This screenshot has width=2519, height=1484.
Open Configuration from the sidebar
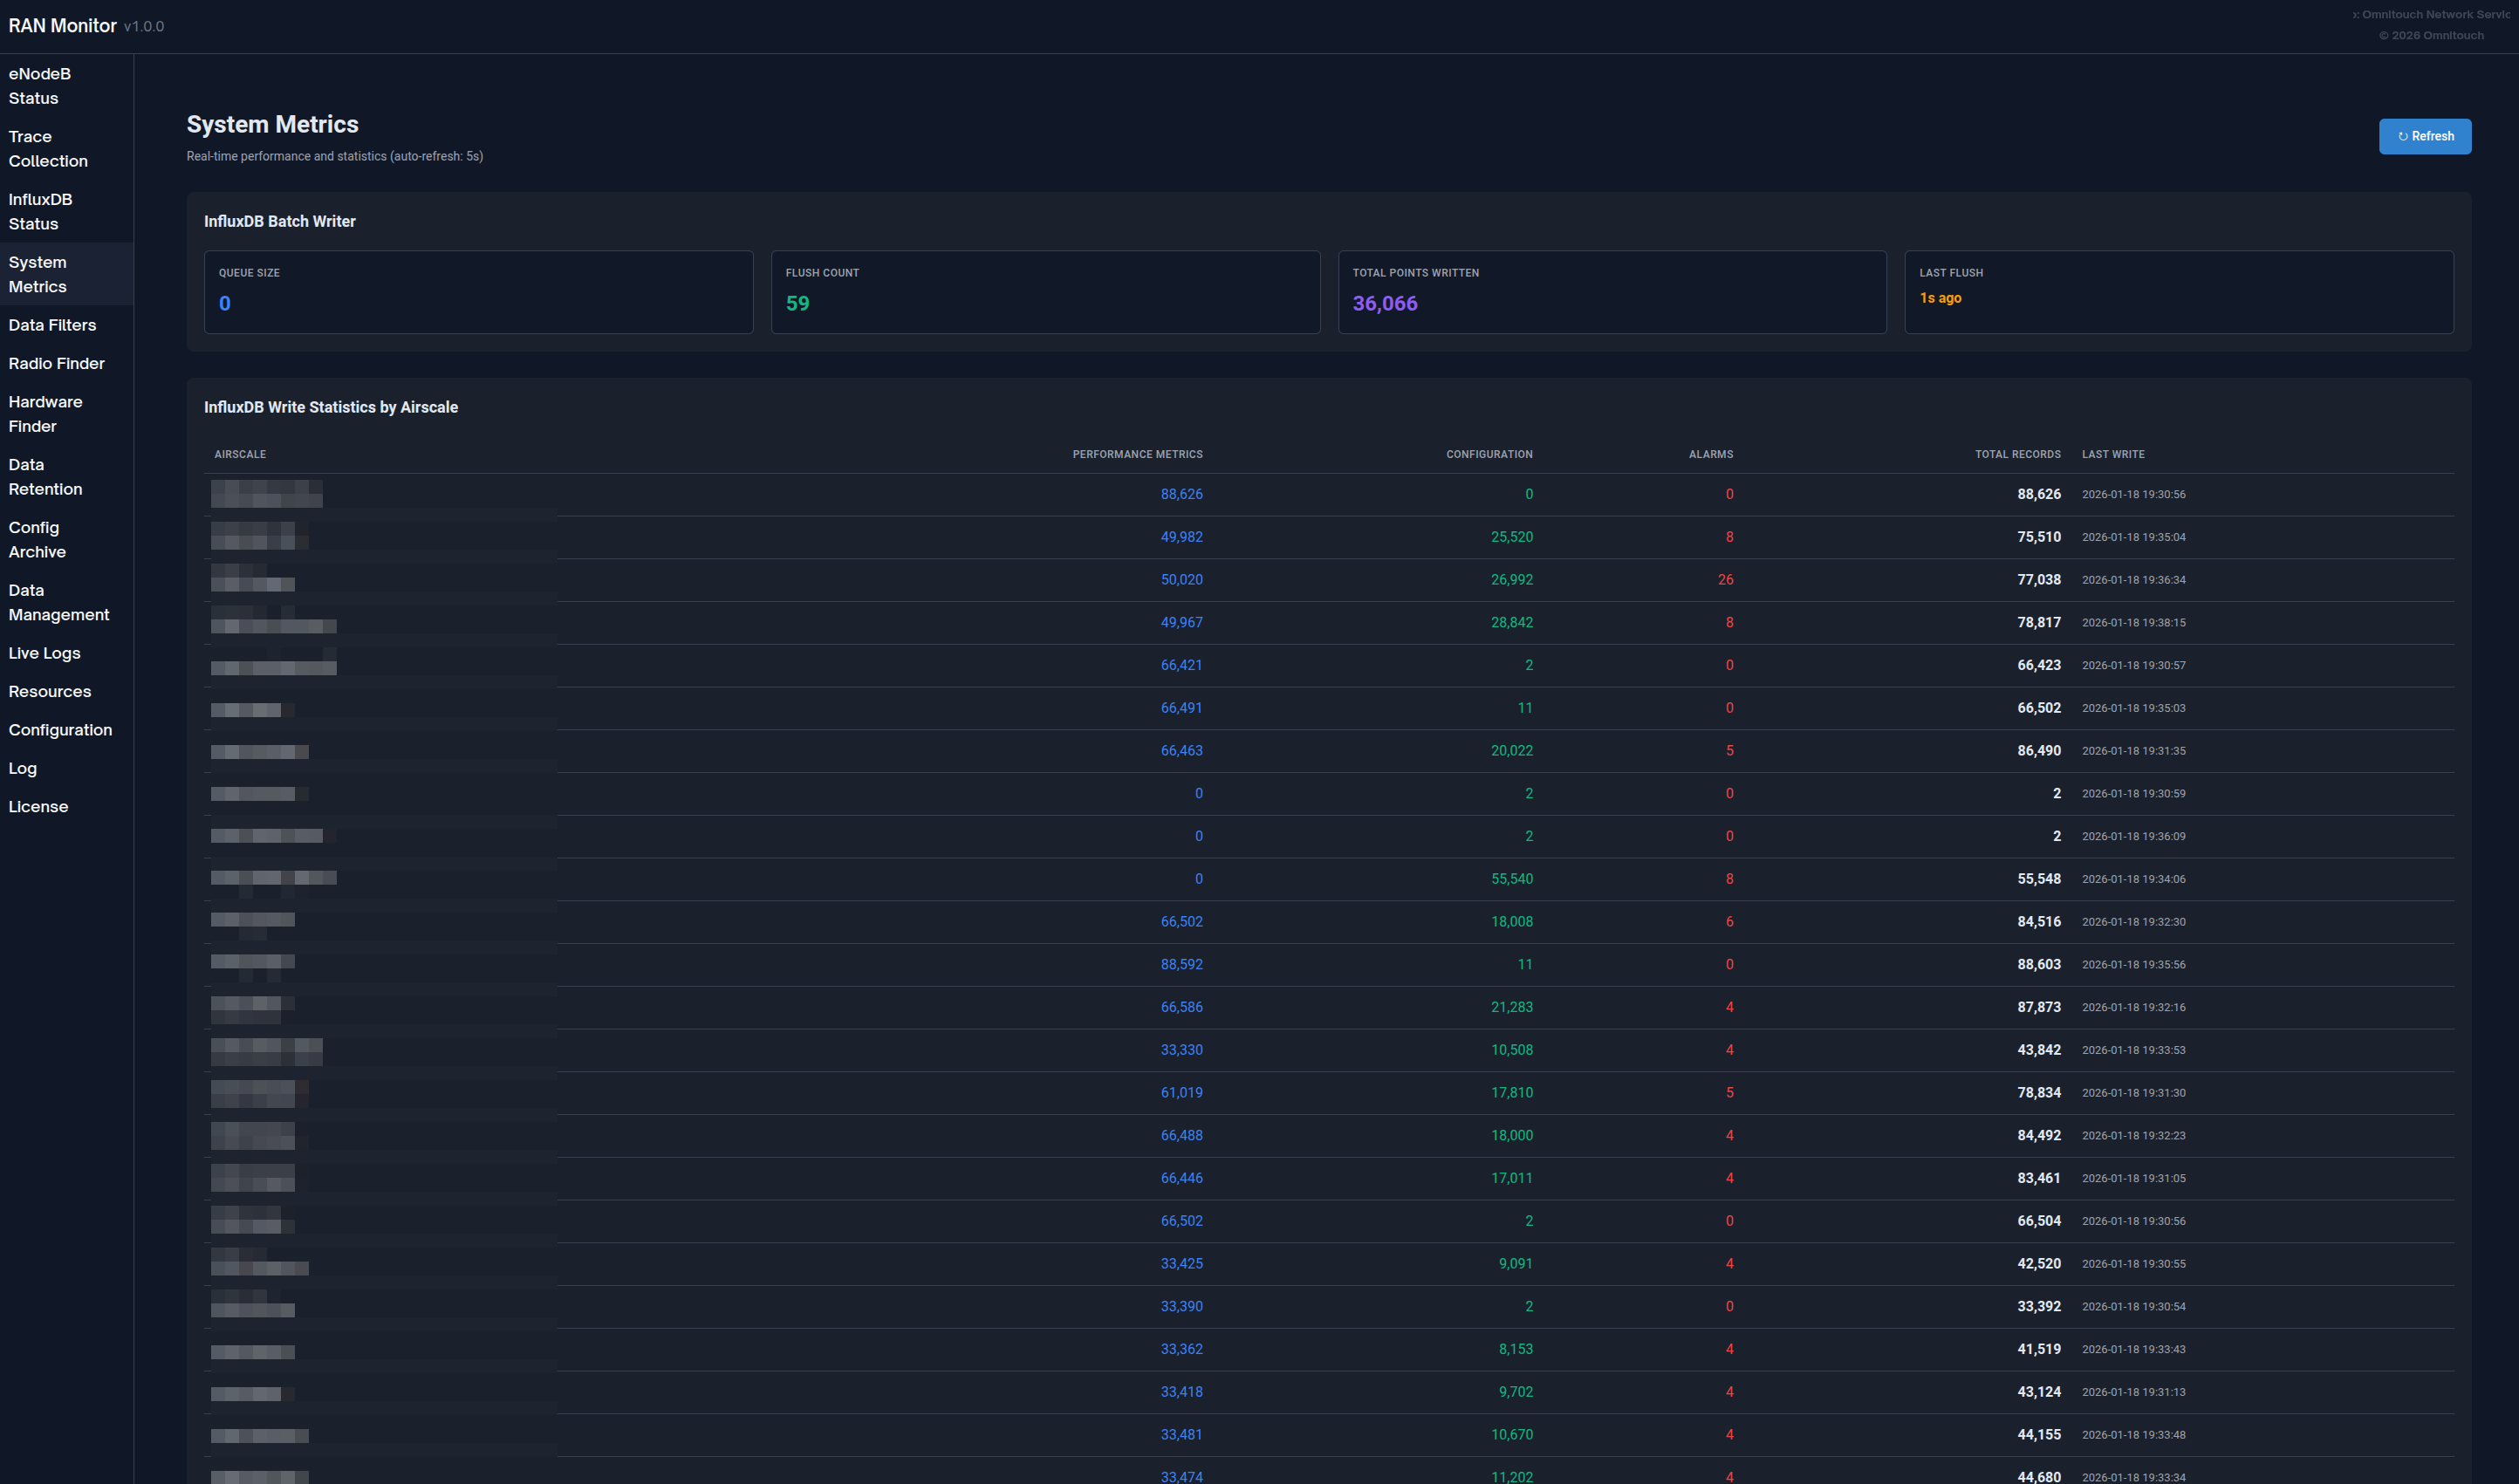pyautogui.click(x=60, y=730)
